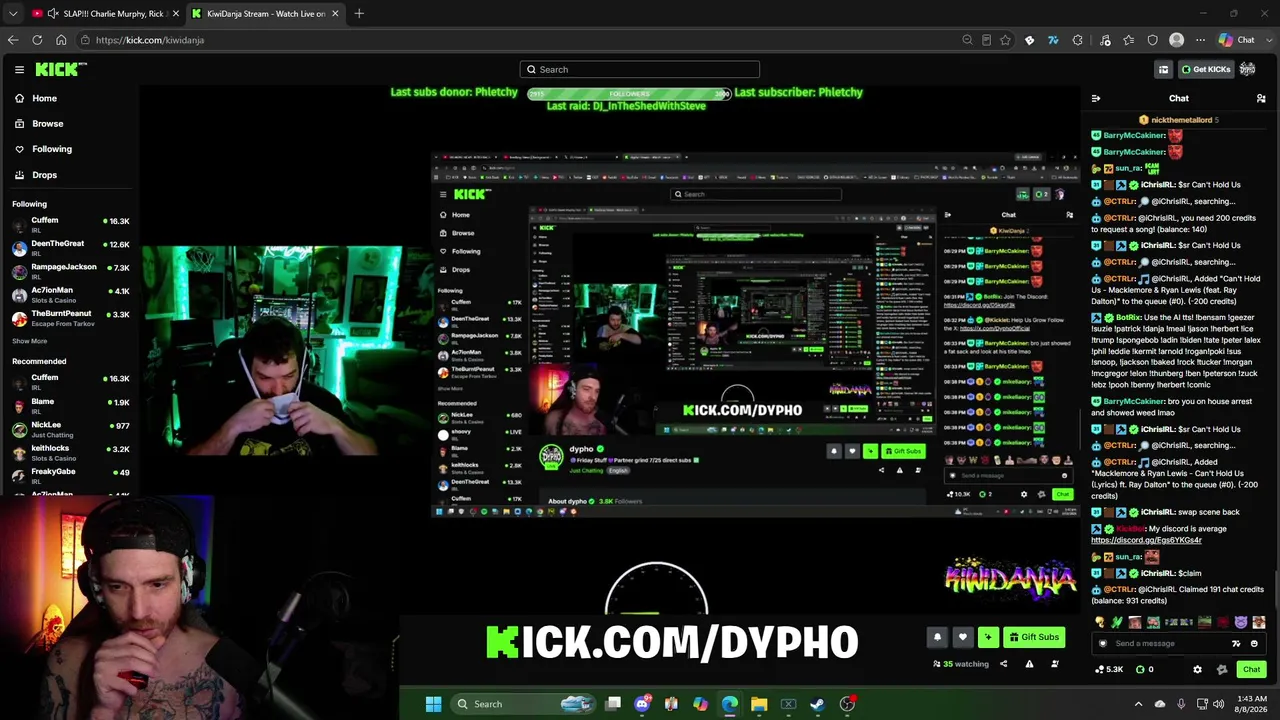Open the Kick inbox icon beside Get KICKs
Image resolution: width=1280 pixels, height=720 pixels.
(x=1163, y=69)
